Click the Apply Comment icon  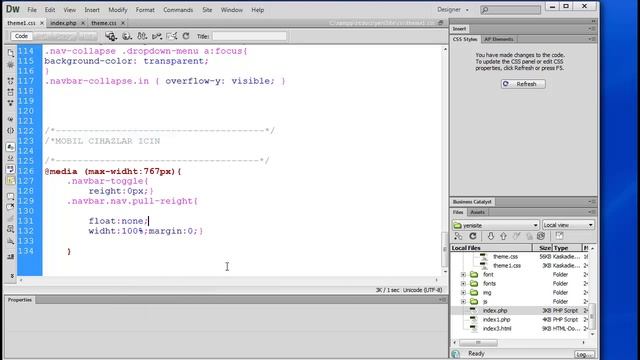pos(11,196)
